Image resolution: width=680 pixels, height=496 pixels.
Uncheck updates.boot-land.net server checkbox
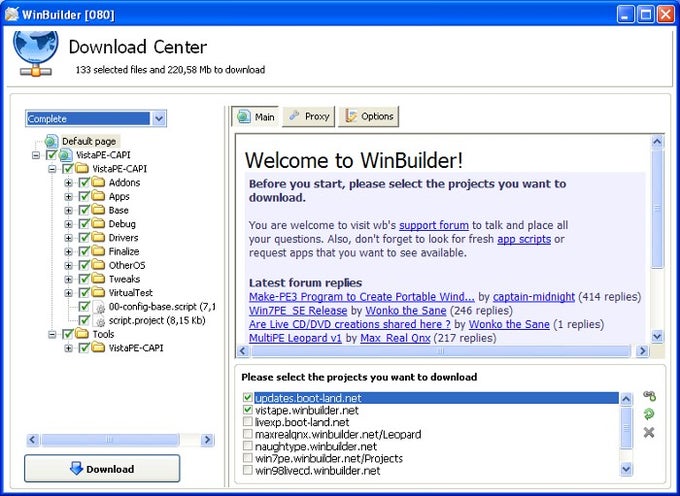click(248, 397)
